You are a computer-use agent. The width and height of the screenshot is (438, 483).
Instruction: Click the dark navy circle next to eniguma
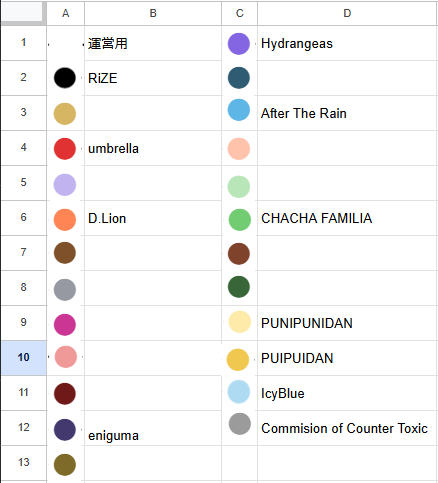[65, 430]
